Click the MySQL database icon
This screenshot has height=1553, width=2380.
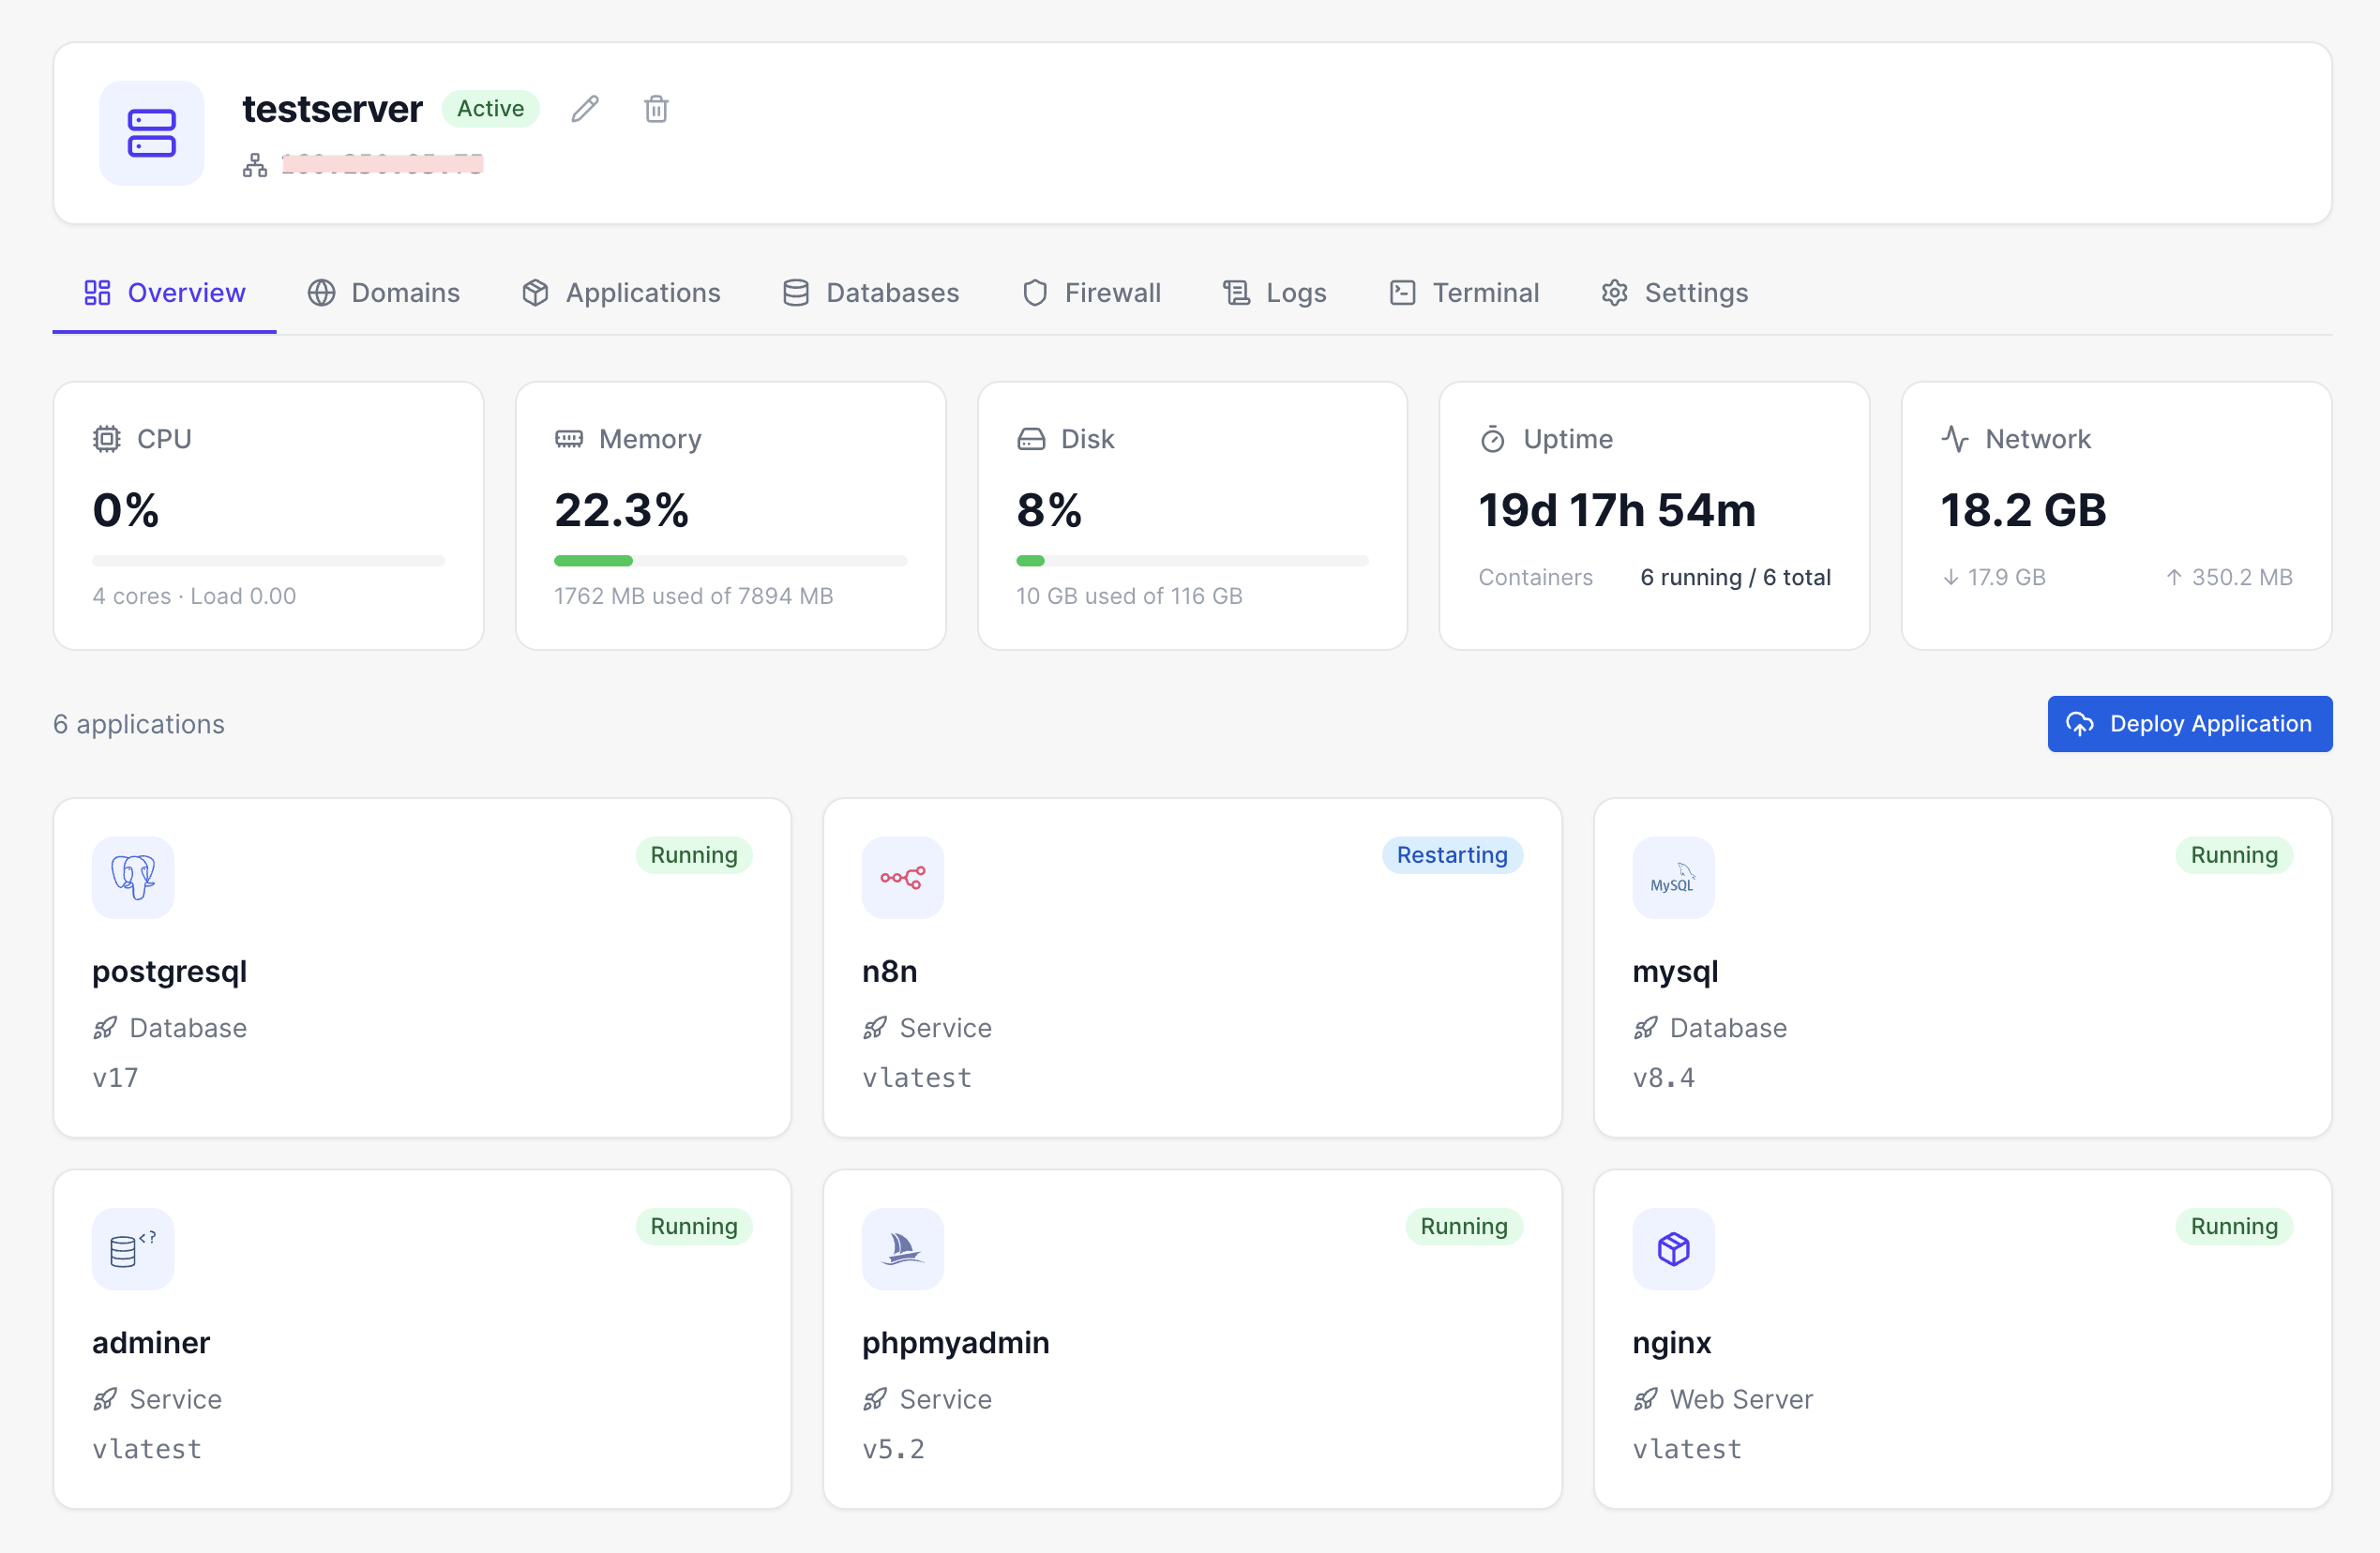pos(1672,877)
